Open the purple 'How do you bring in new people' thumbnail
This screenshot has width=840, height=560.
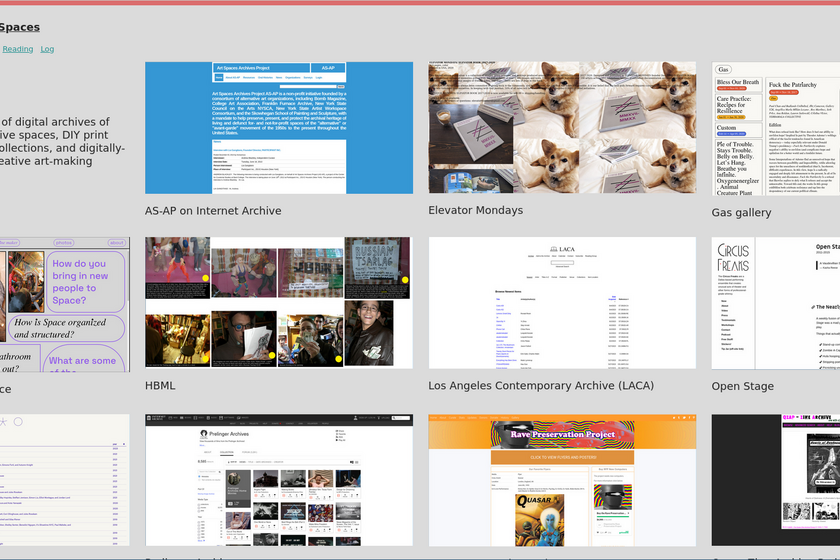point(65,304)
